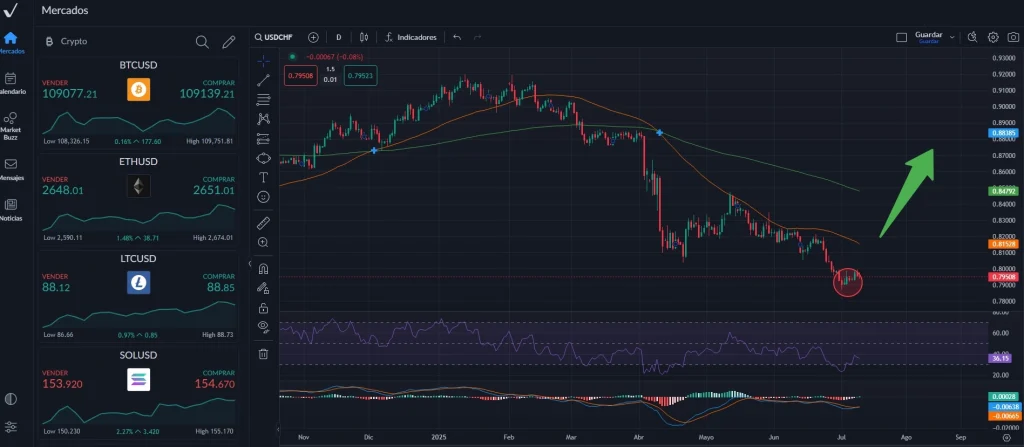Open the chart settings gear
Viewport: 1024px width, 447px height.
coord(993,37)
